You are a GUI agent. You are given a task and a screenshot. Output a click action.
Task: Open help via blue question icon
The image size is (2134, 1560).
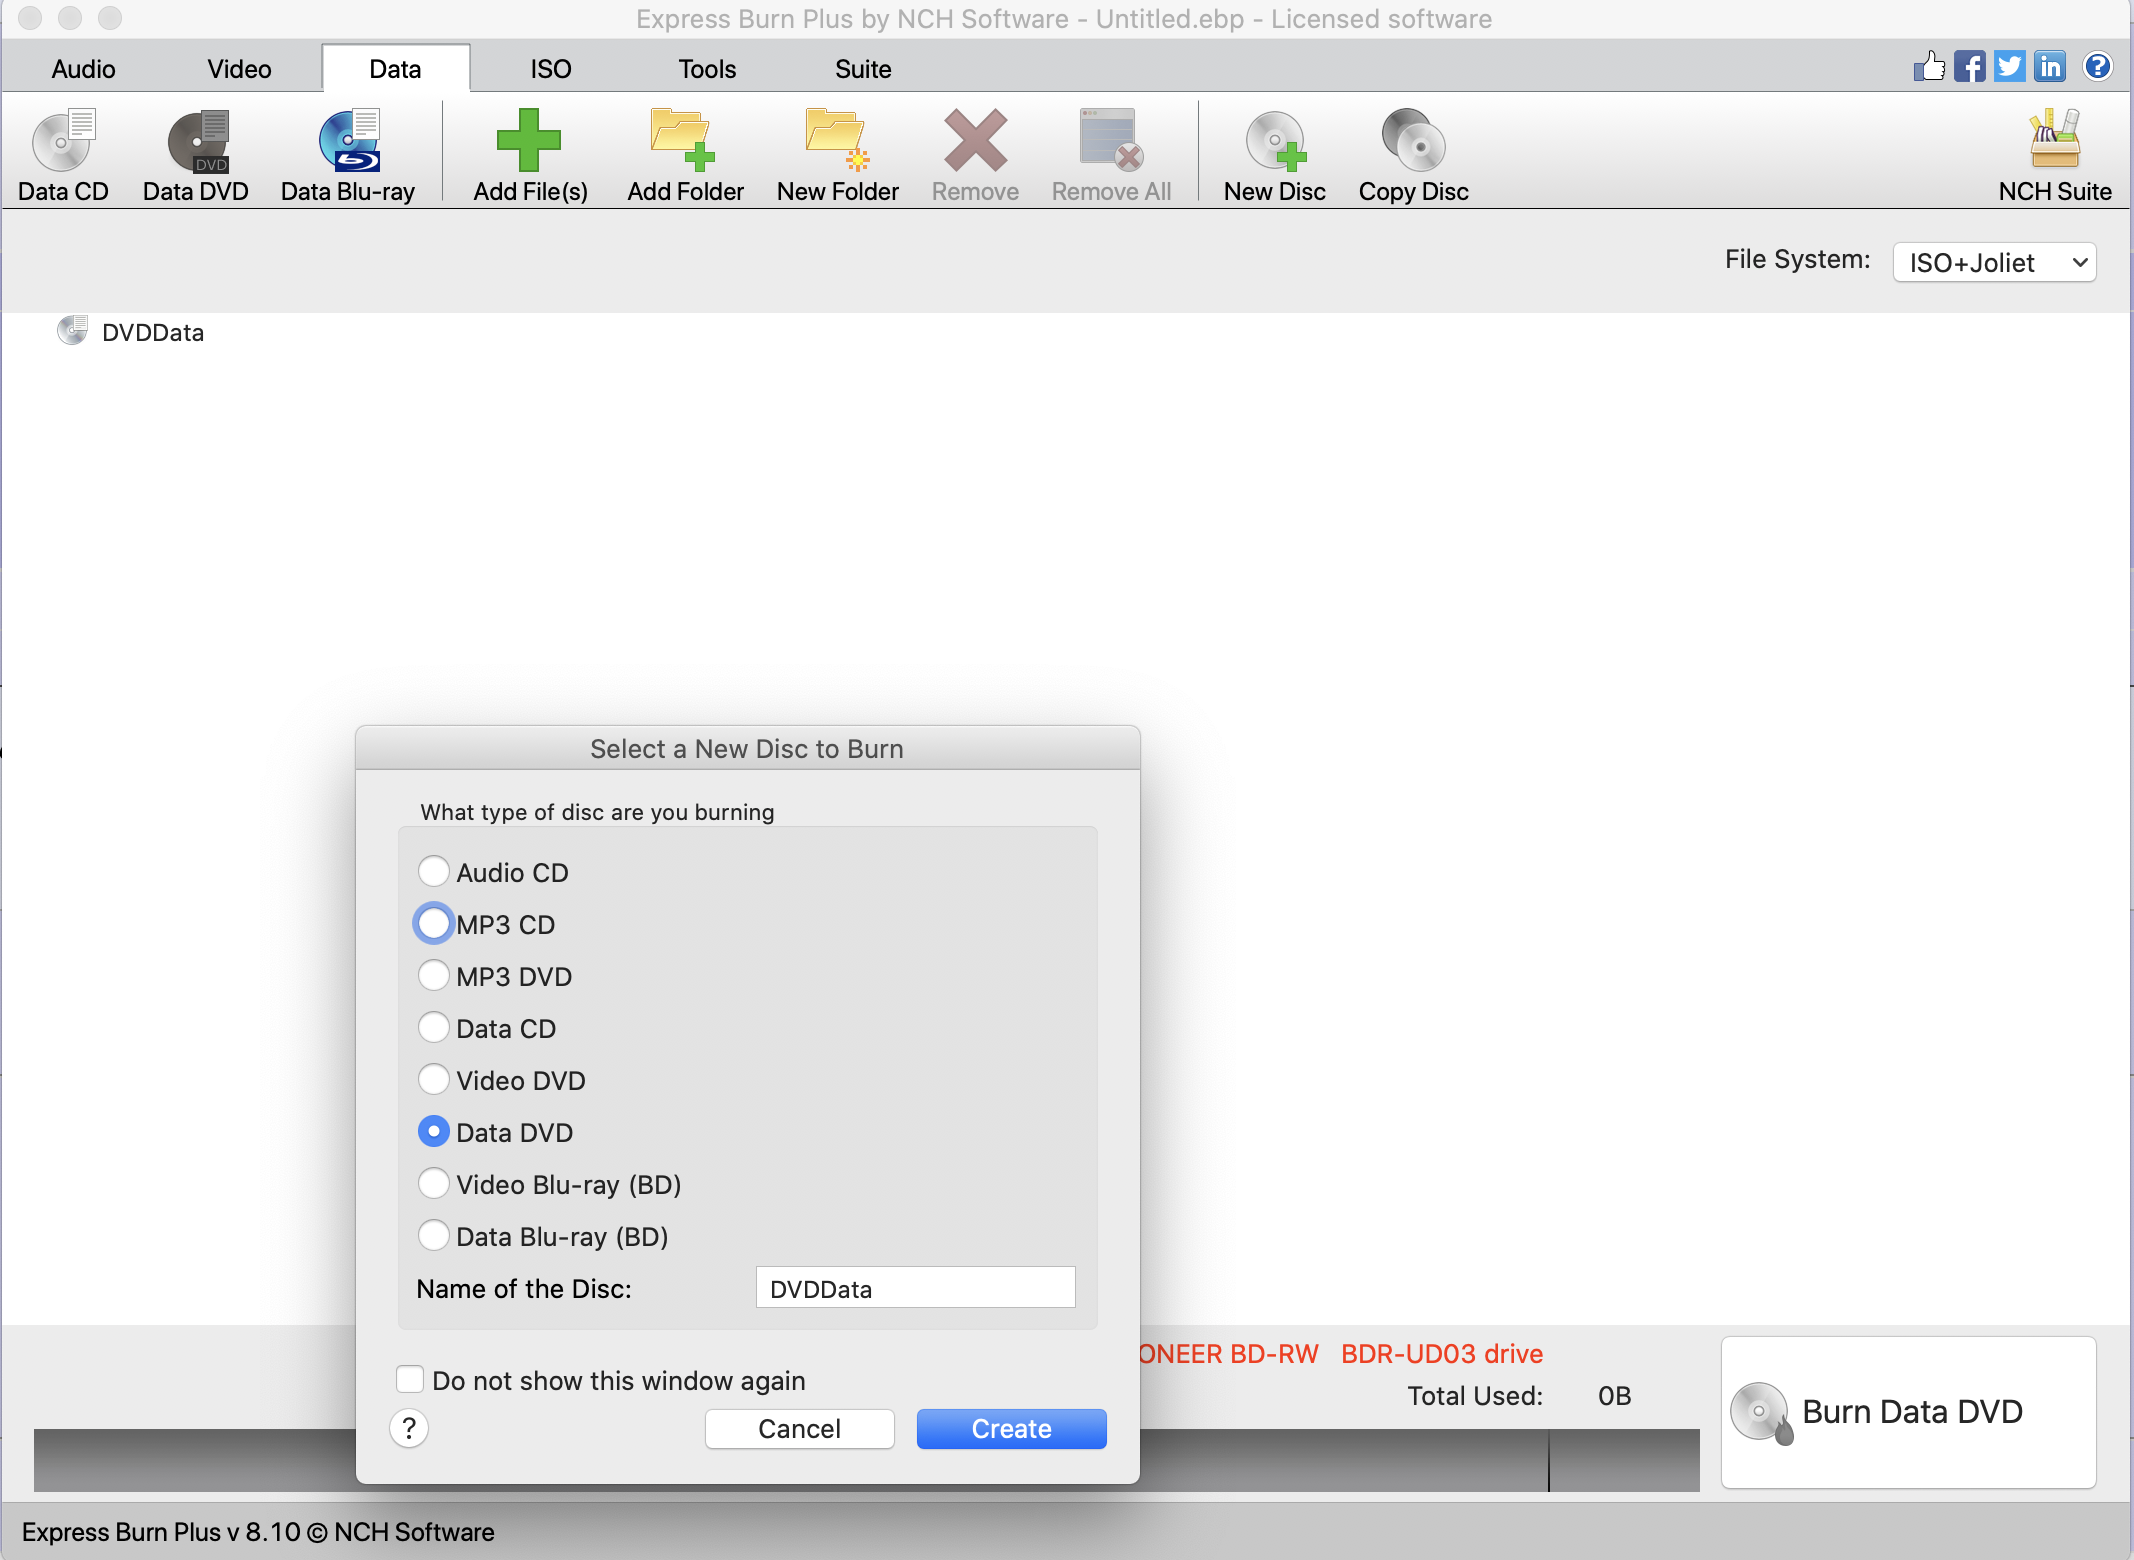[x=2097, y=67]
